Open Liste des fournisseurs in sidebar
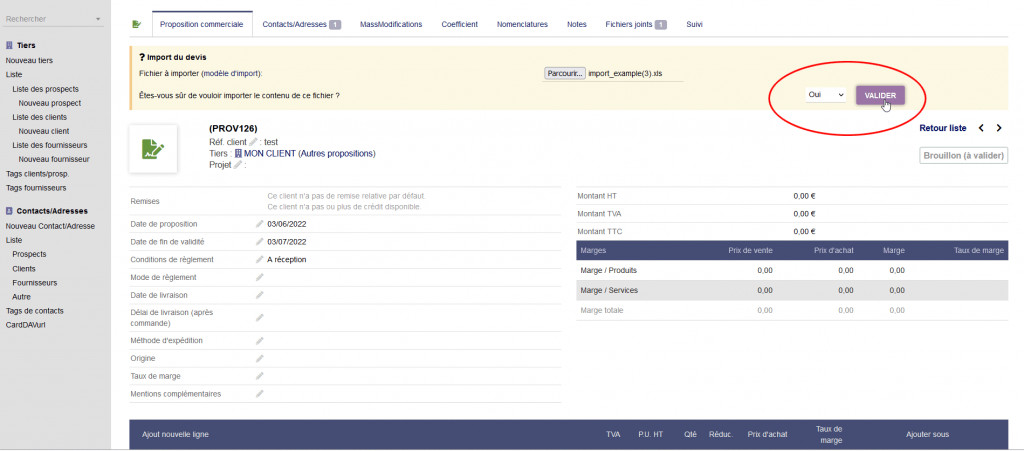1024x451 pixels. click(x=50, y=145)
